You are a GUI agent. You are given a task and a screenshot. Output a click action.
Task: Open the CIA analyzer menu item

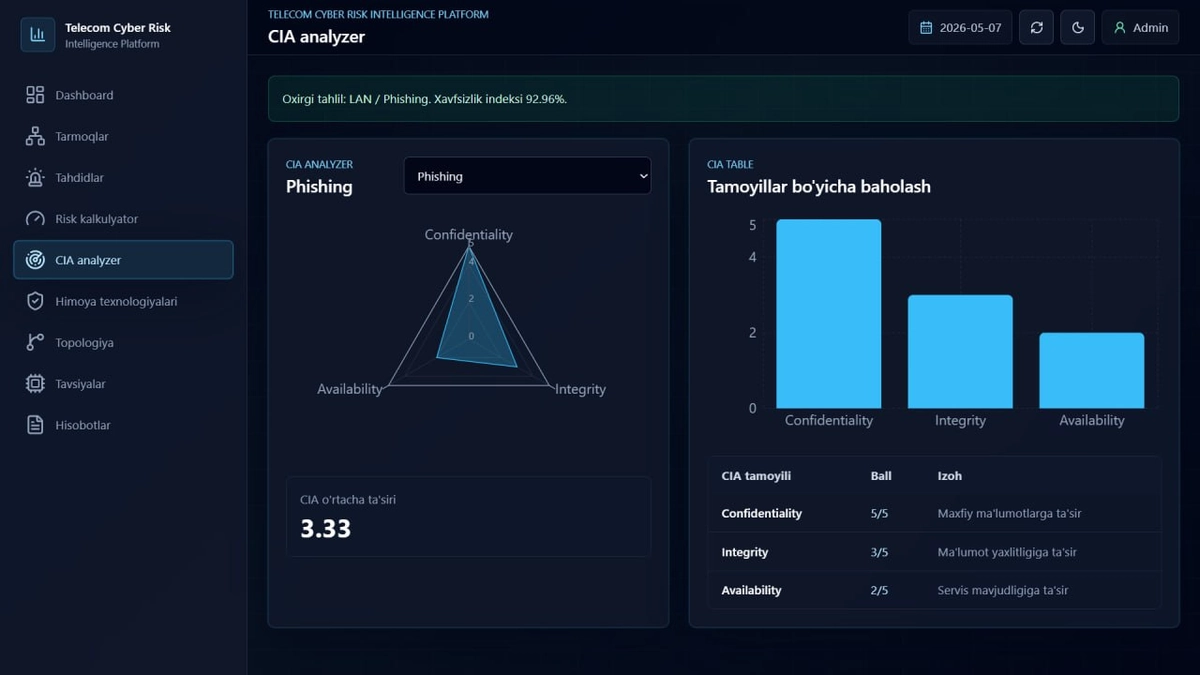point(123,260)
